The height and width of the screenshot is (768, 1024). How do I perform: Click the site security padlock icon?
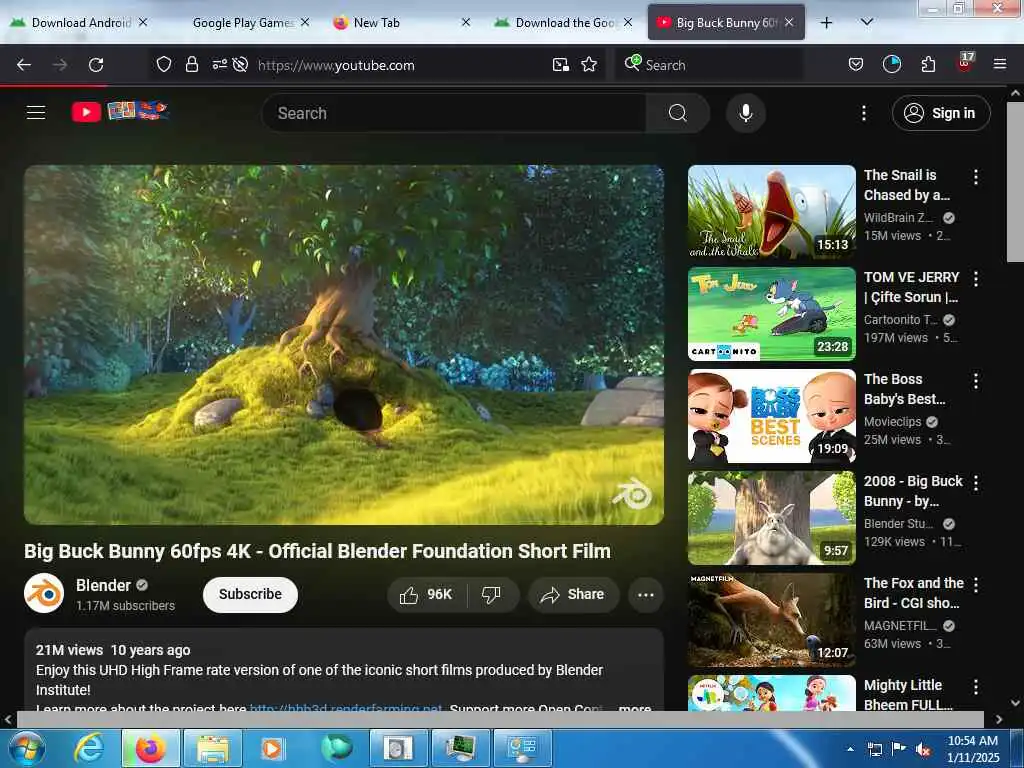tap(191, 64)
